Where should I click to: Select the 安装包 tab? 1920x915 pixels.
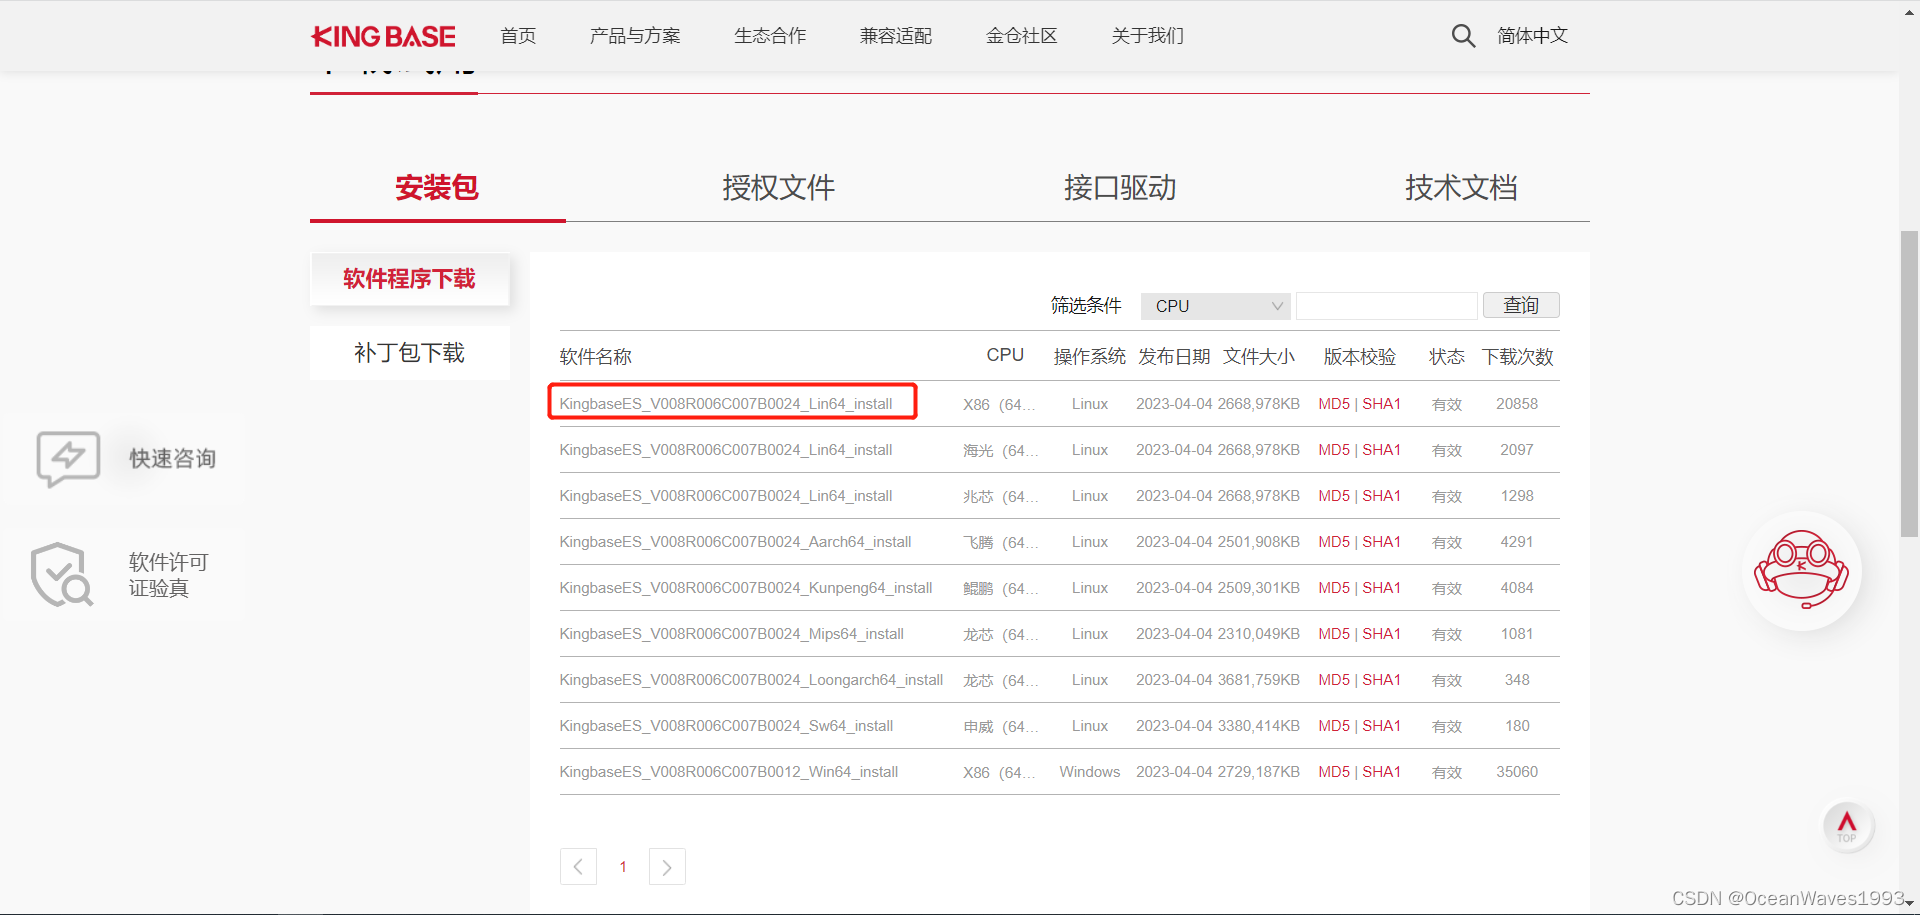pos(437,187)
